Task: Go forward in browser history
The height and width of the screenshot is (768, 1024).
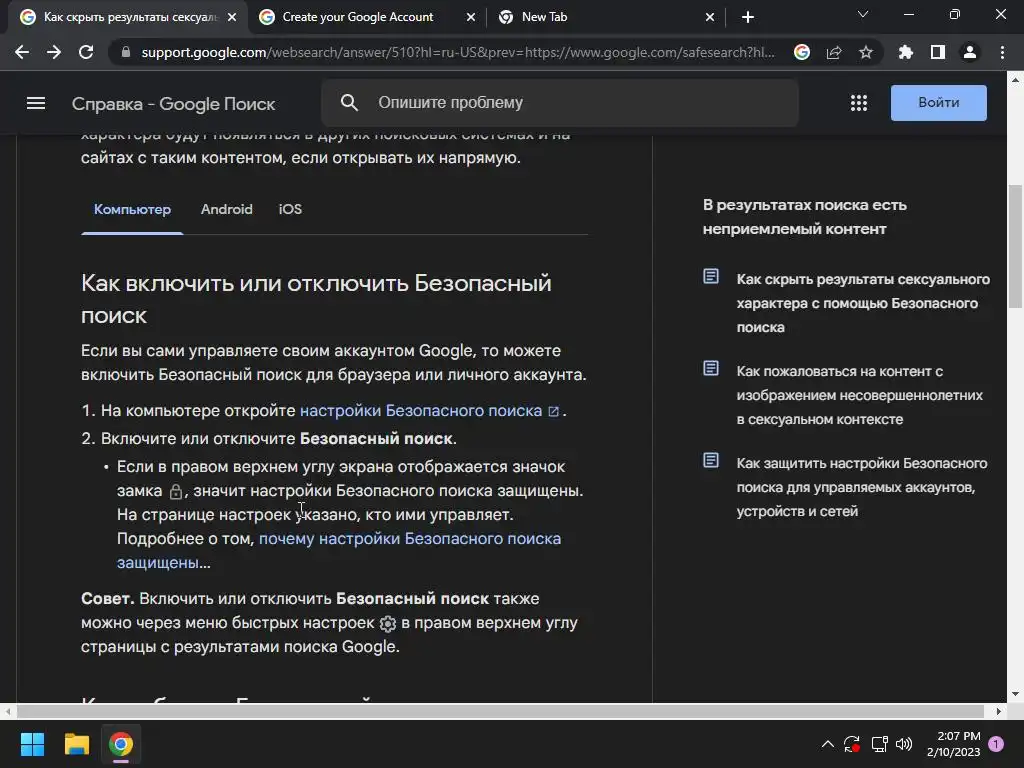Action: pyautogui.click(x=54, y=52)
